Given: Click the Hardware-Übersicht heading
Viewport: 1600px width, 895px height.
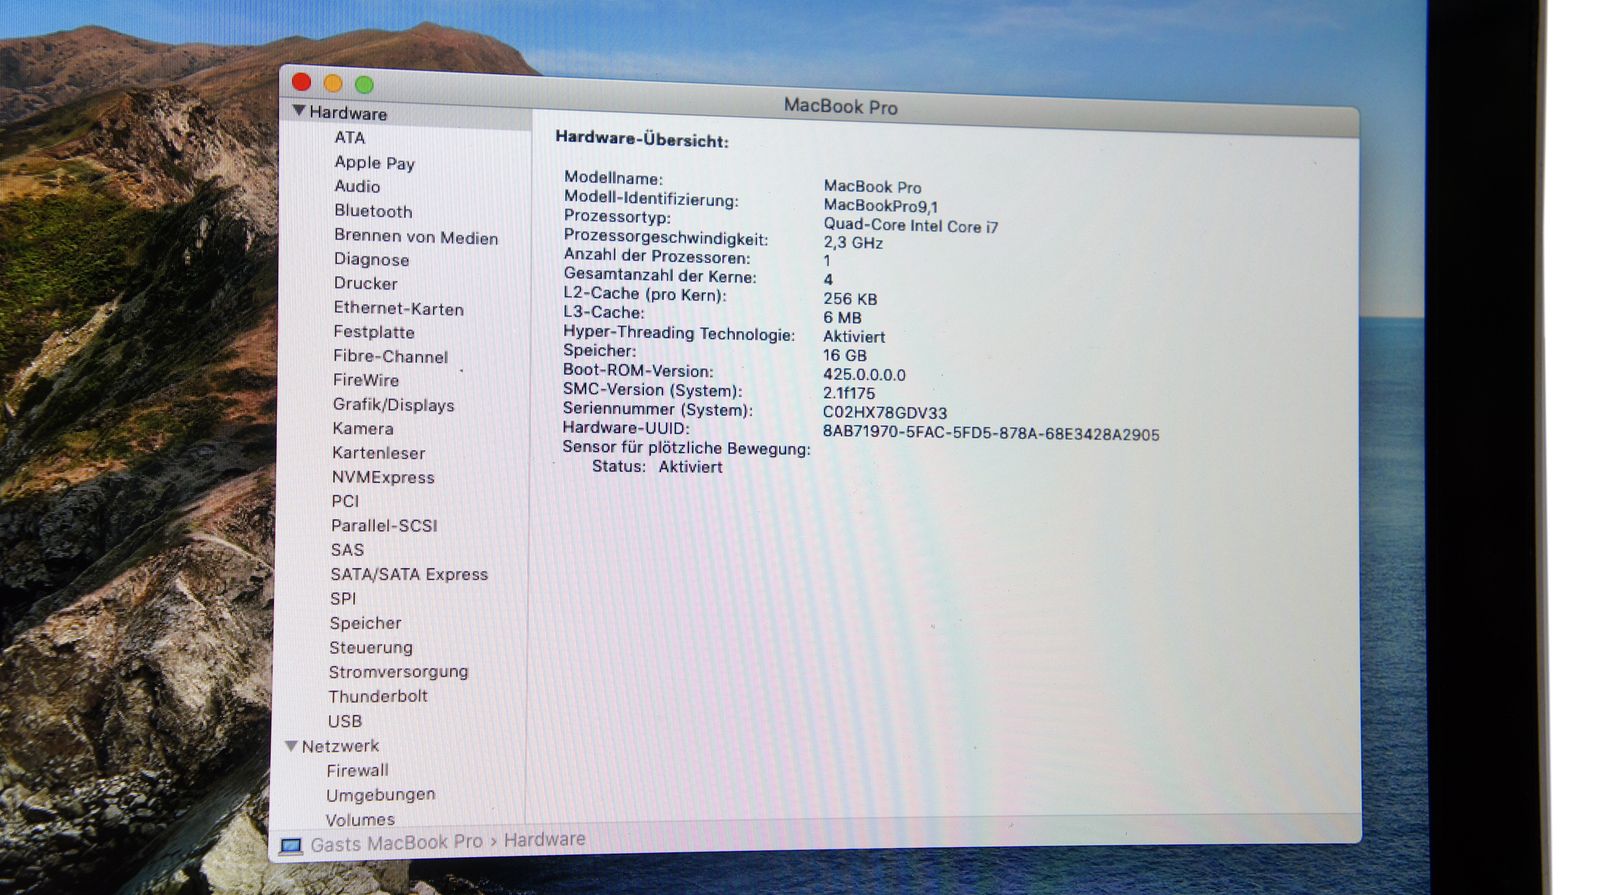Looking at the screenshot, I should point(642,140).
